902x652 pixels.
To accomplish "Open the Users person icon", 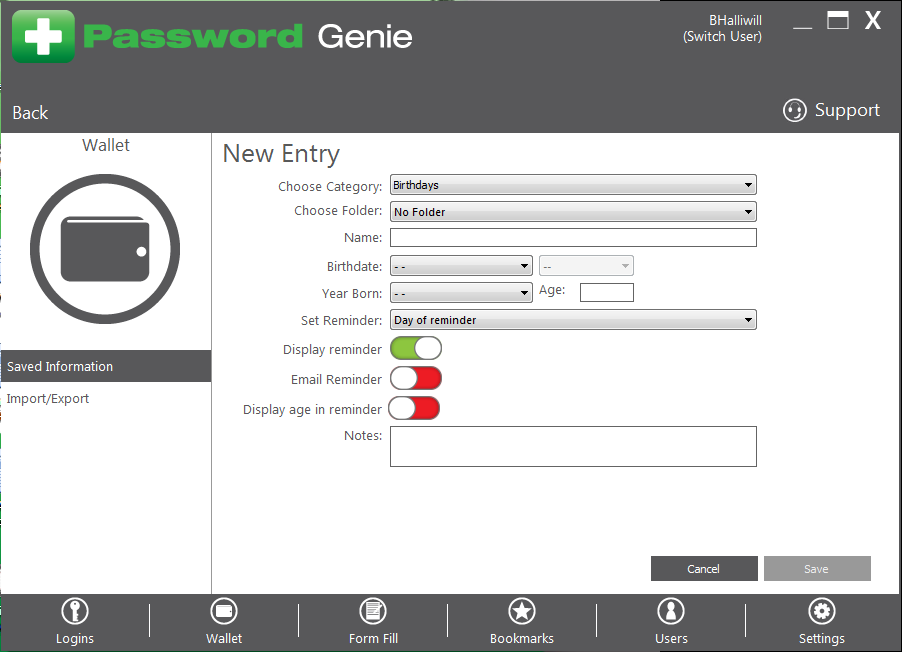I will [x=671, y=611].
